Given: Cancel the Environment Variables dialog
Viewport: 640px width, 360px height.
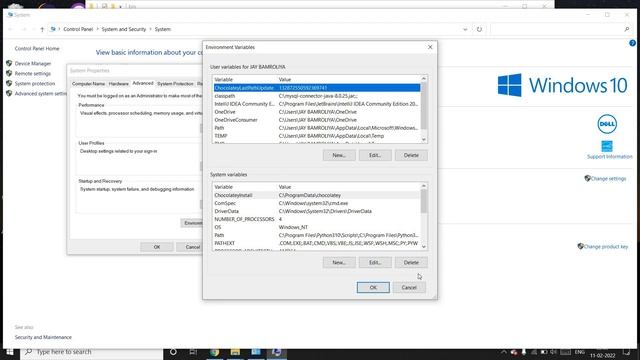Looking at the screenshot, I should pos(409,287).
